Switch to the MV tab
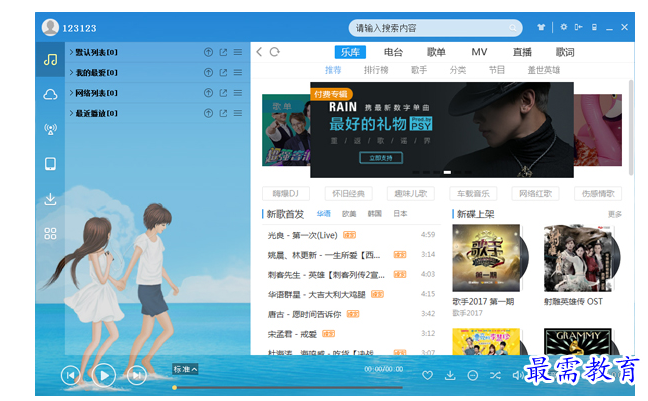The image size is (648, 401). pos(479,52)
